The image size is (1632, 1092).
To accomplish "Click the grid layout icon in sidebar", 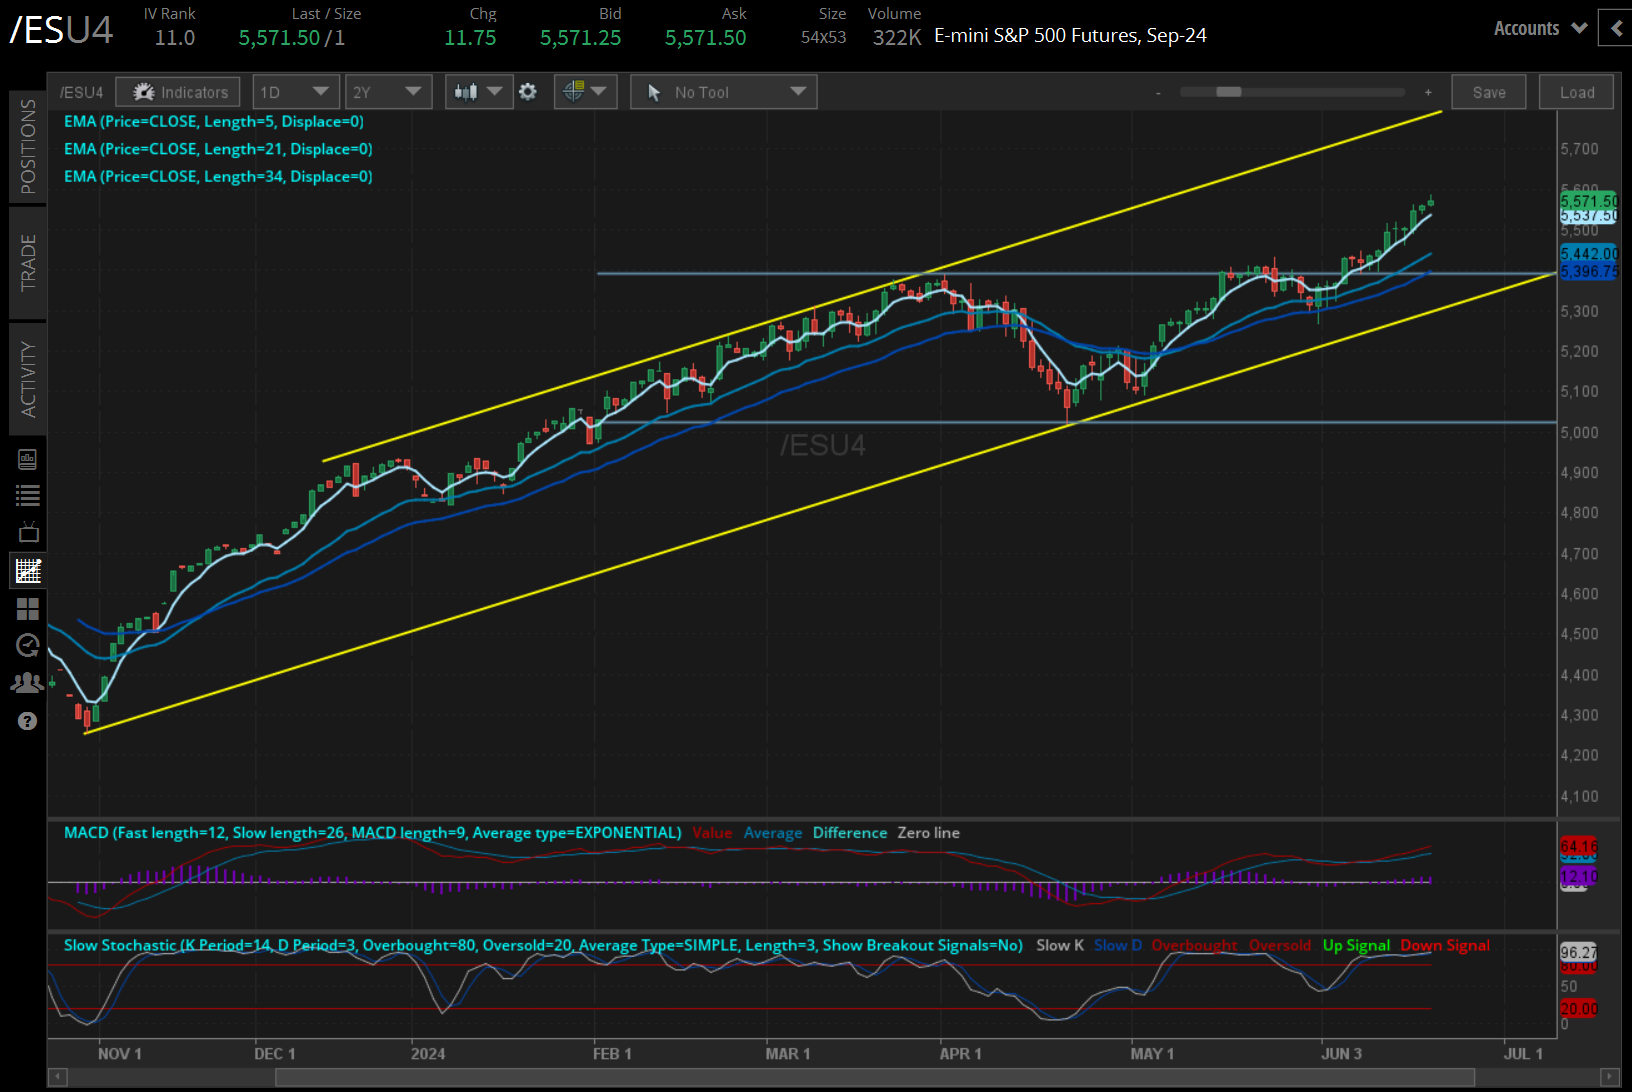I will click(28, 609).
